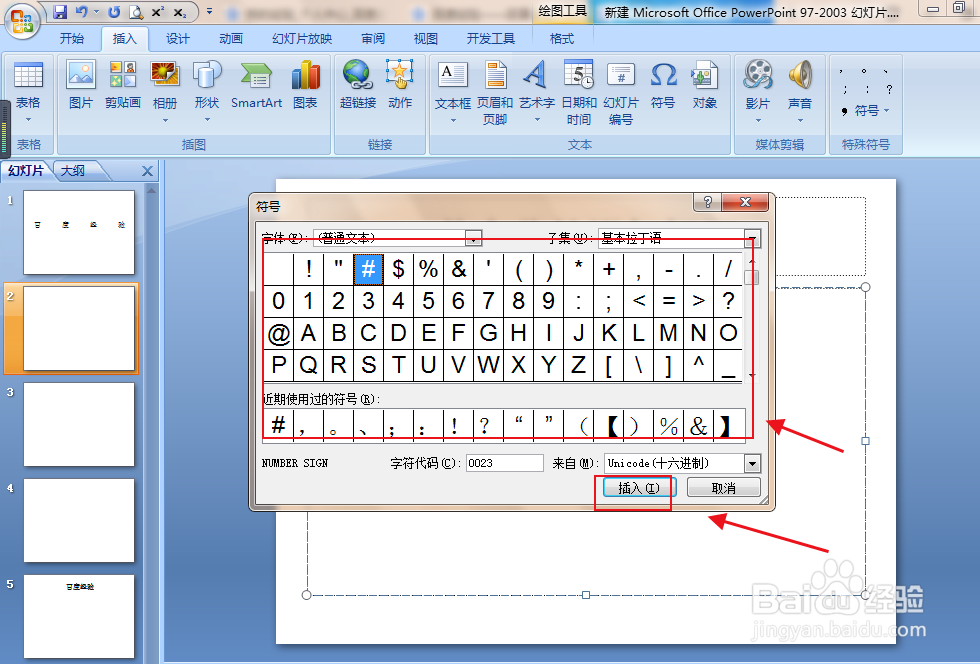The height and width of the screenshot is (664, 980).
Task: Open photo album (相册) tool
Action: click(165, 91)
